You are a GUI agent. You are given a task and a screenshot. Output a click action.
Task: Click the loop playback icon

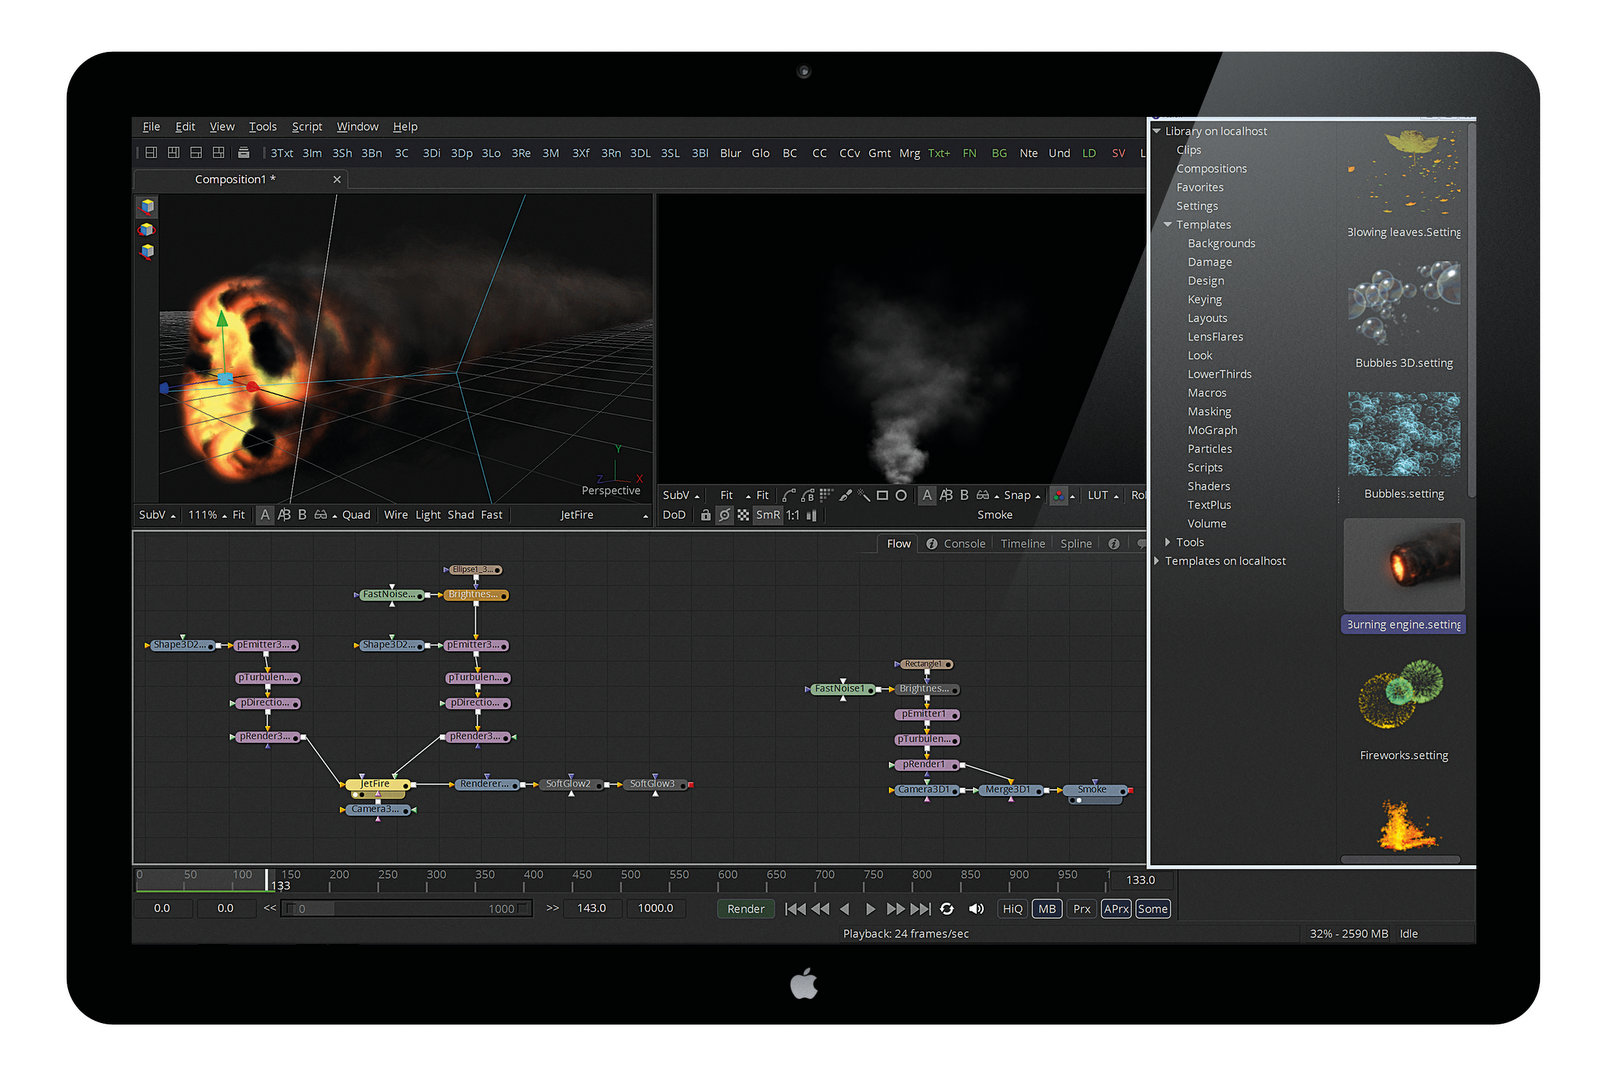(x=946, y=909)
